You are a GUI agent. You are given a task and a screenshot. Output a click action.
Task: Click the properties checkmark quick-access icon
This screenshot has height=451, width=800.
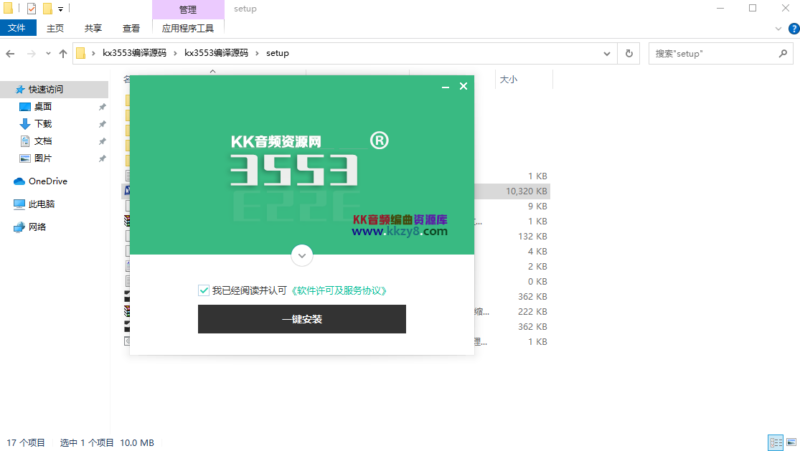[31, 9]
